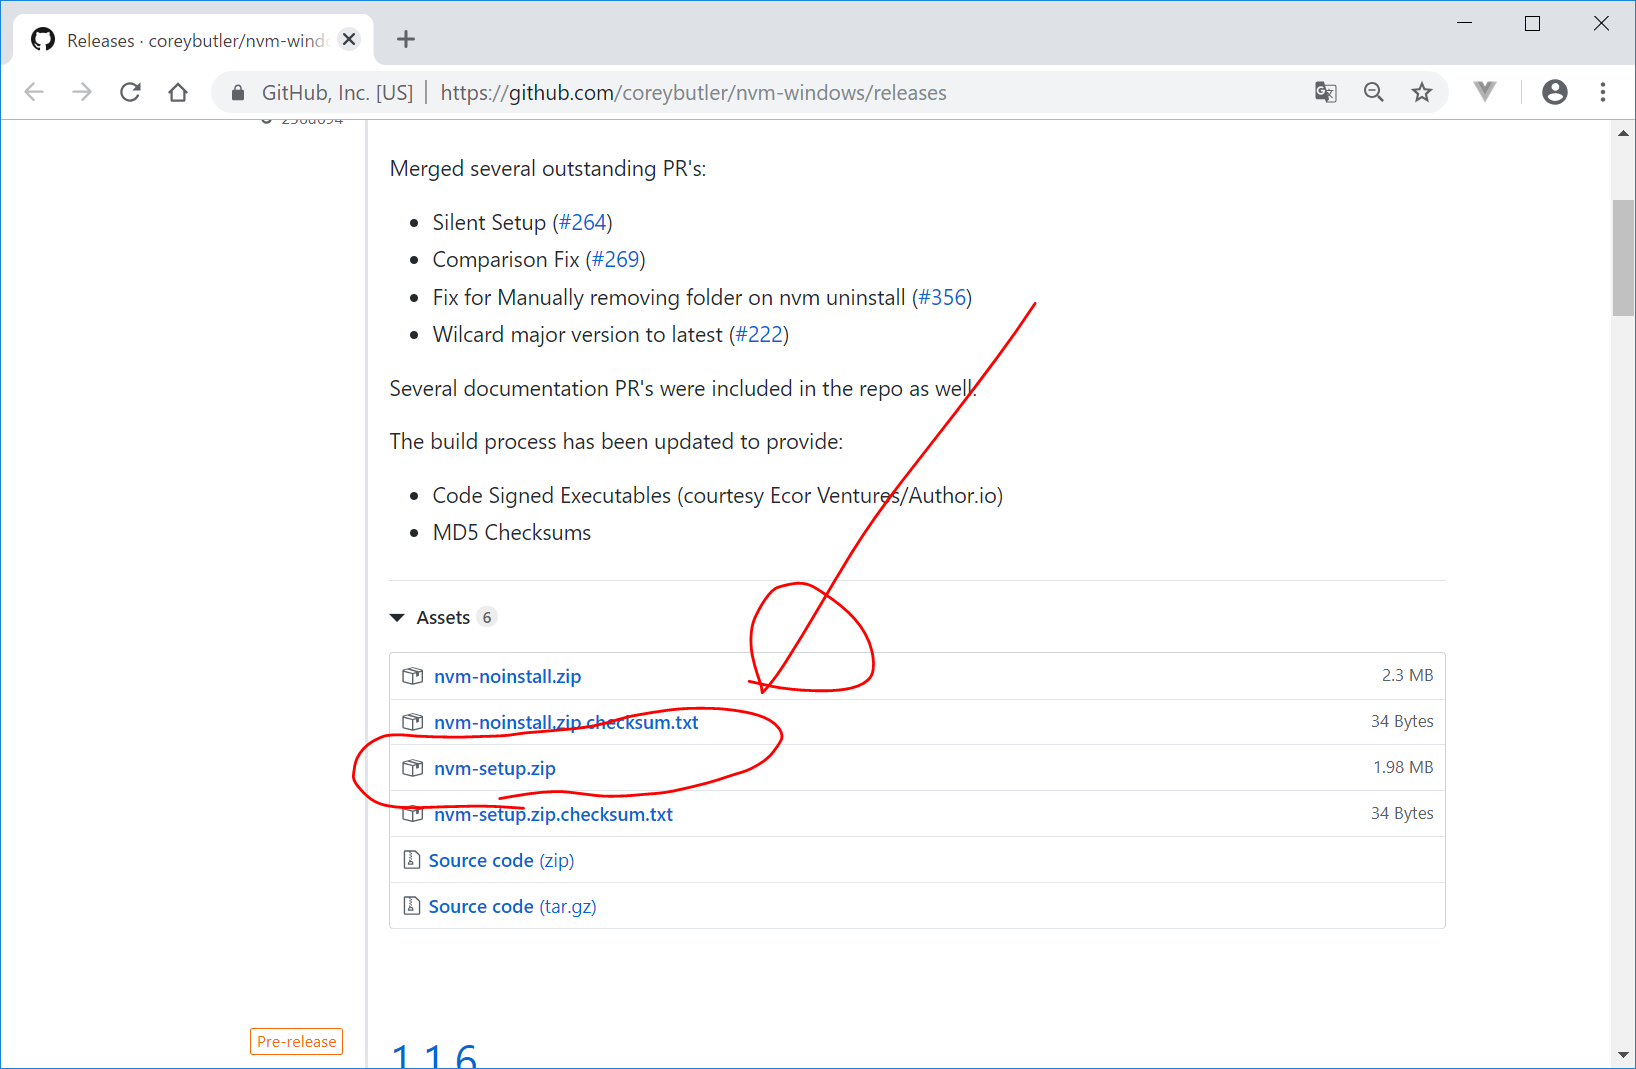Open the Google Translate page icon

pyautogui.click(x=1326, y=93)
